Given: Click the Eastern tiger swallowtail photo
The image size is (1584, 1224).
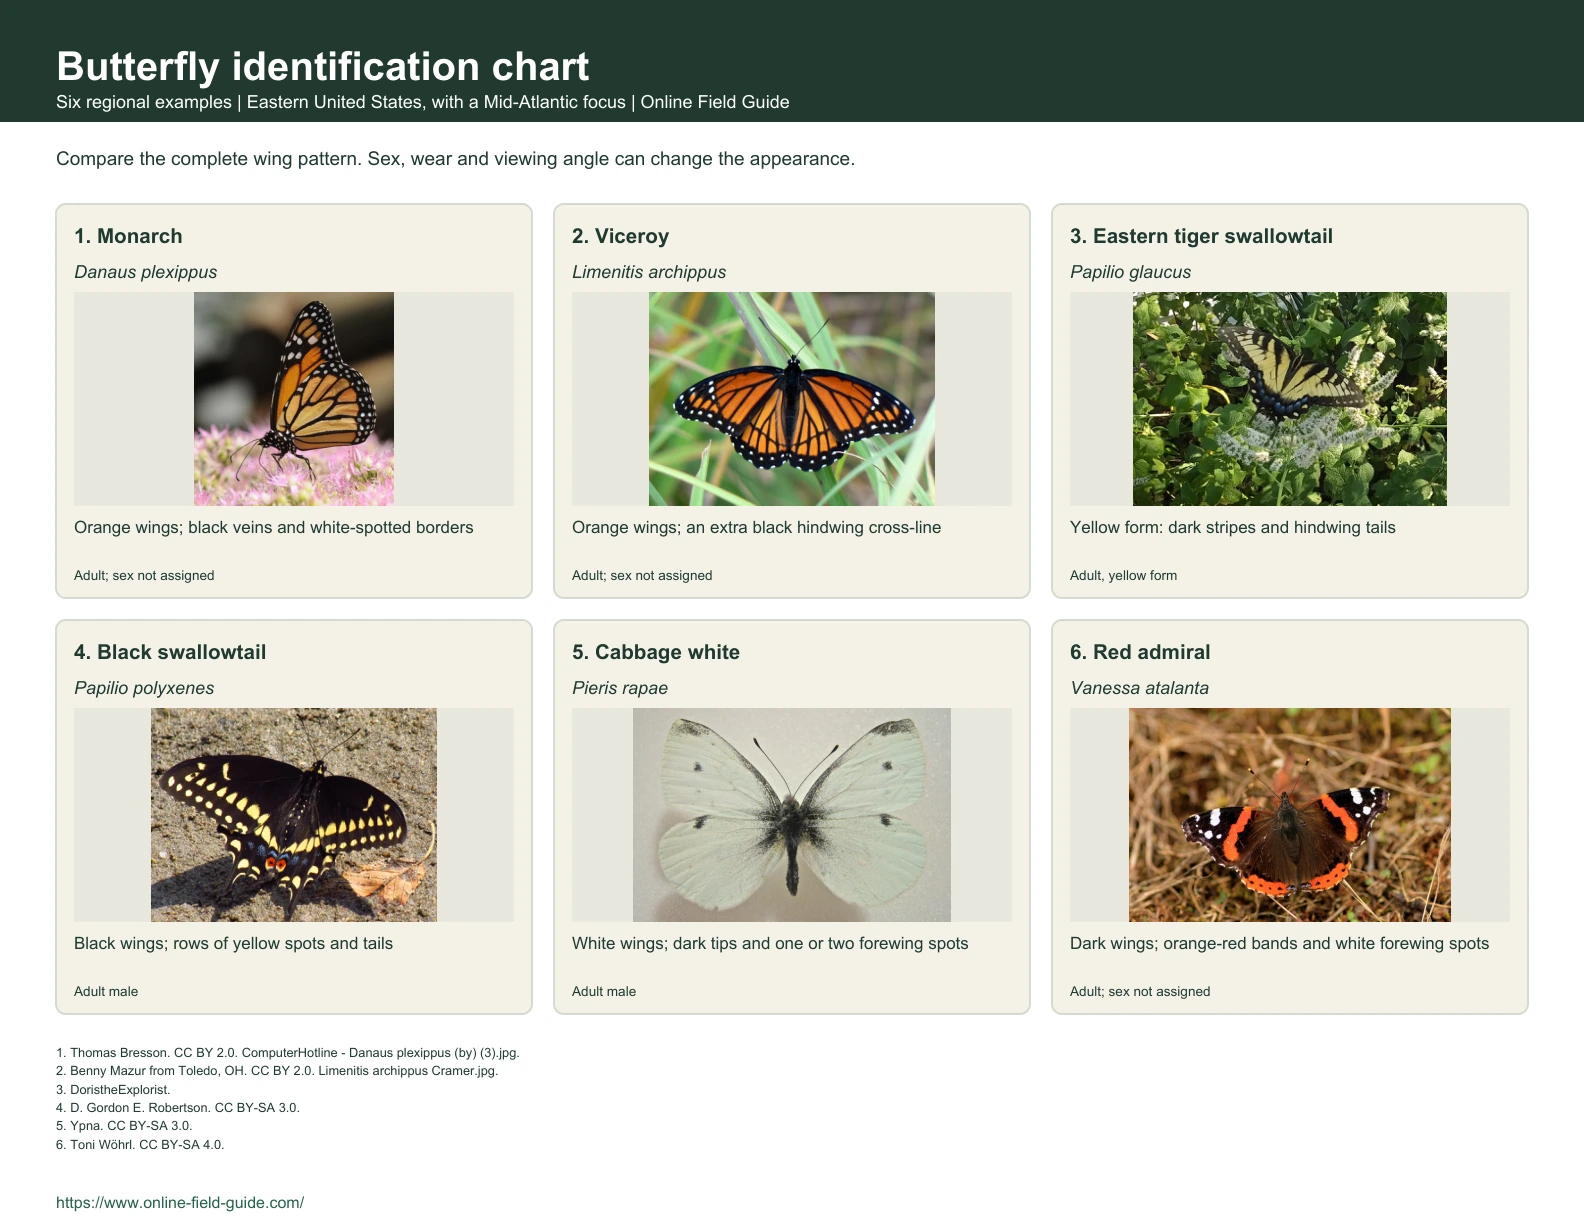Looking at the screenshot, I should (1290, 399).
